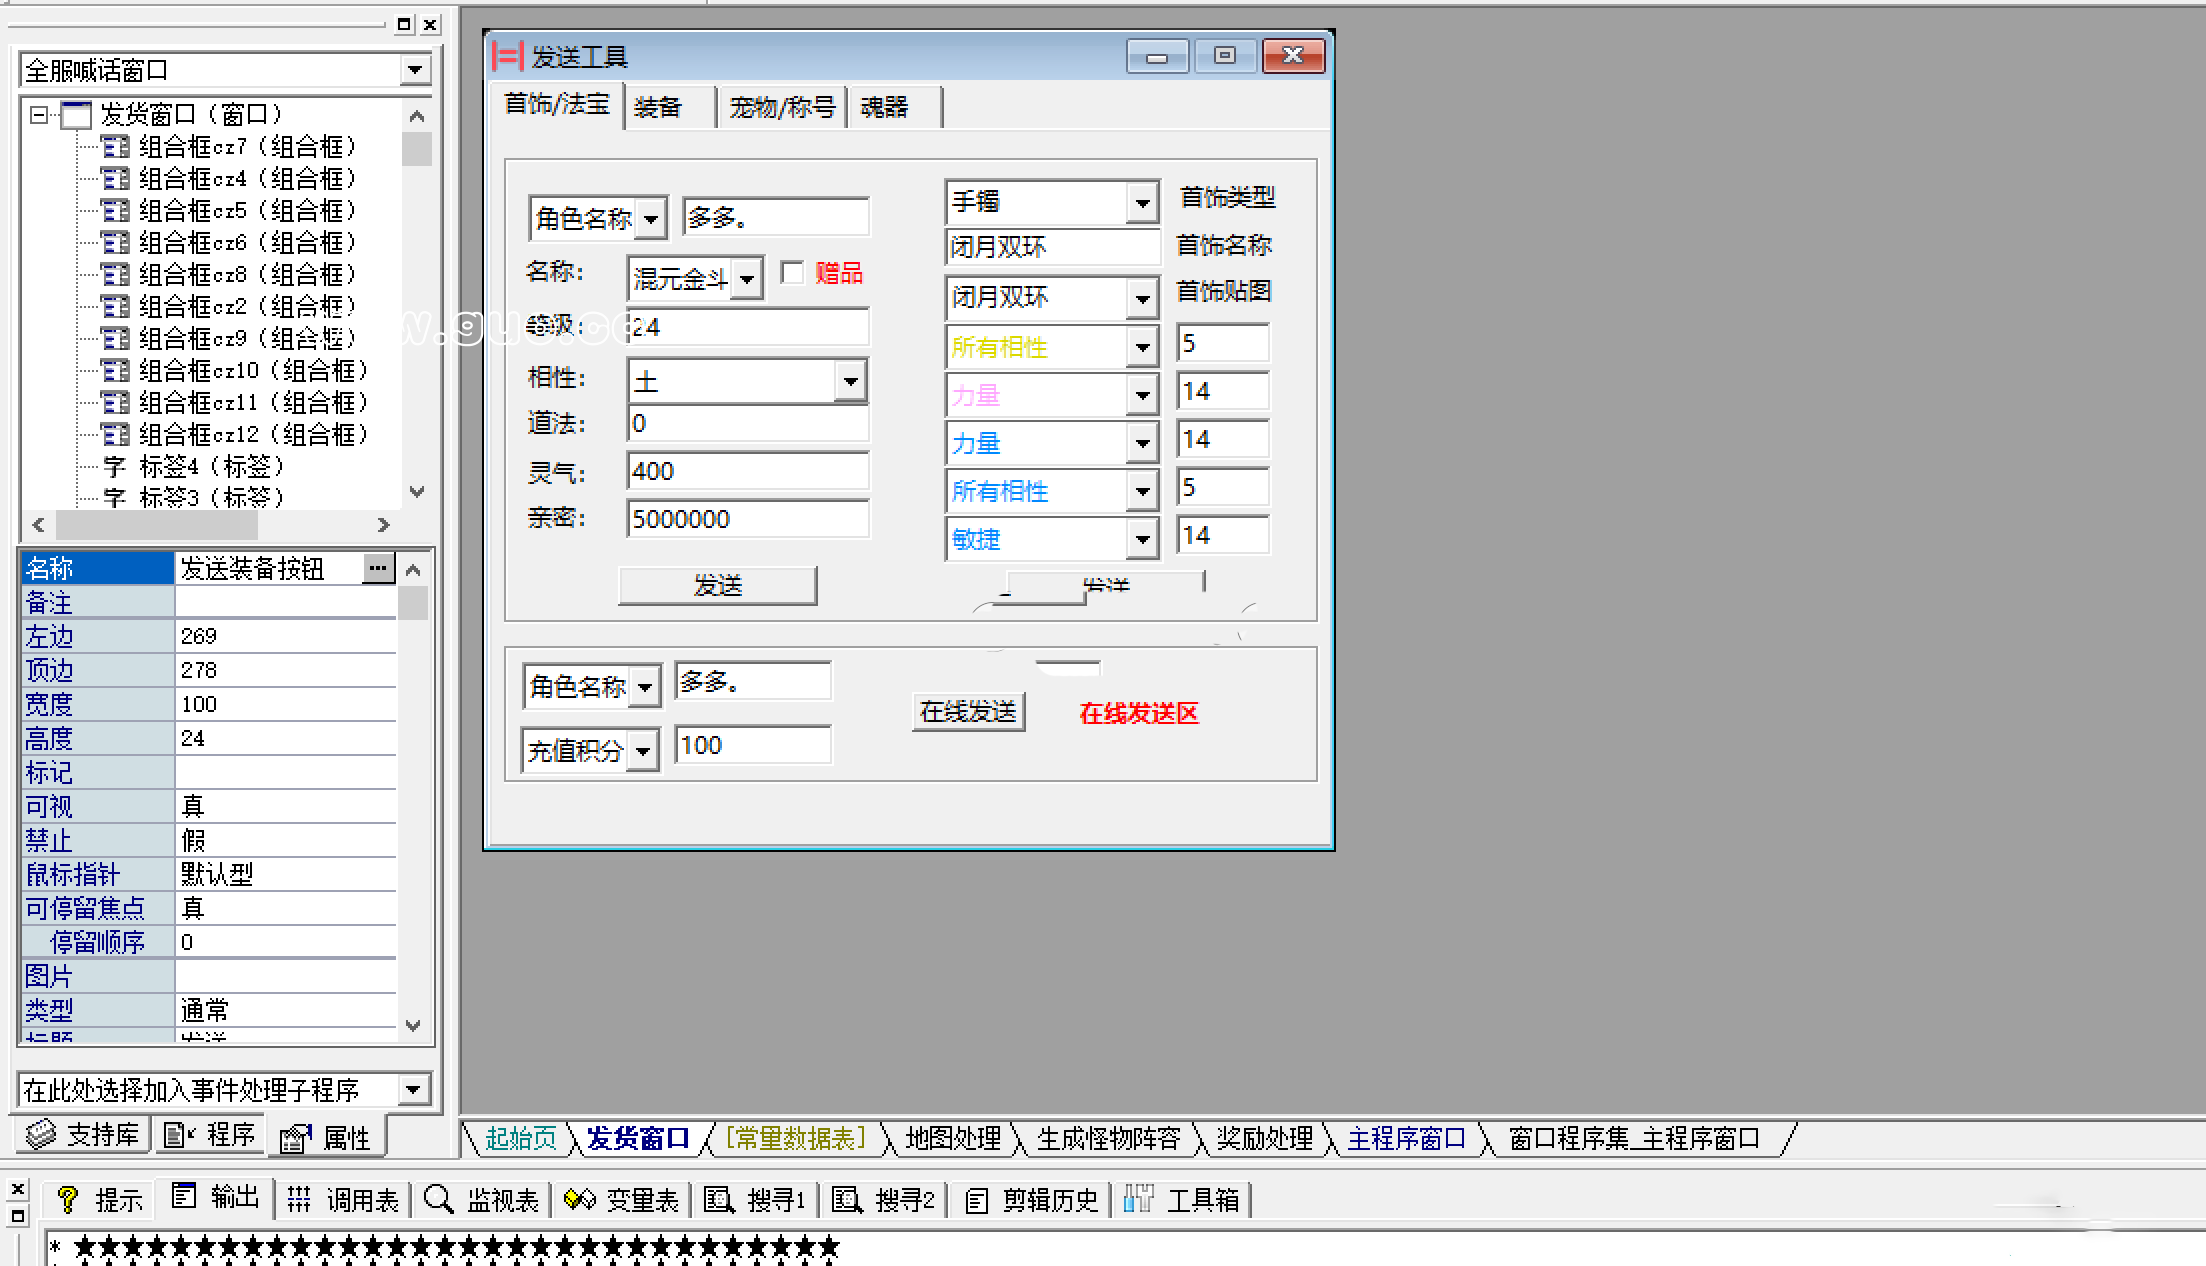This screenshot has width=2206, height=1266.
Task: Select the 宽度 property value 100
Action: click(286, 704)
